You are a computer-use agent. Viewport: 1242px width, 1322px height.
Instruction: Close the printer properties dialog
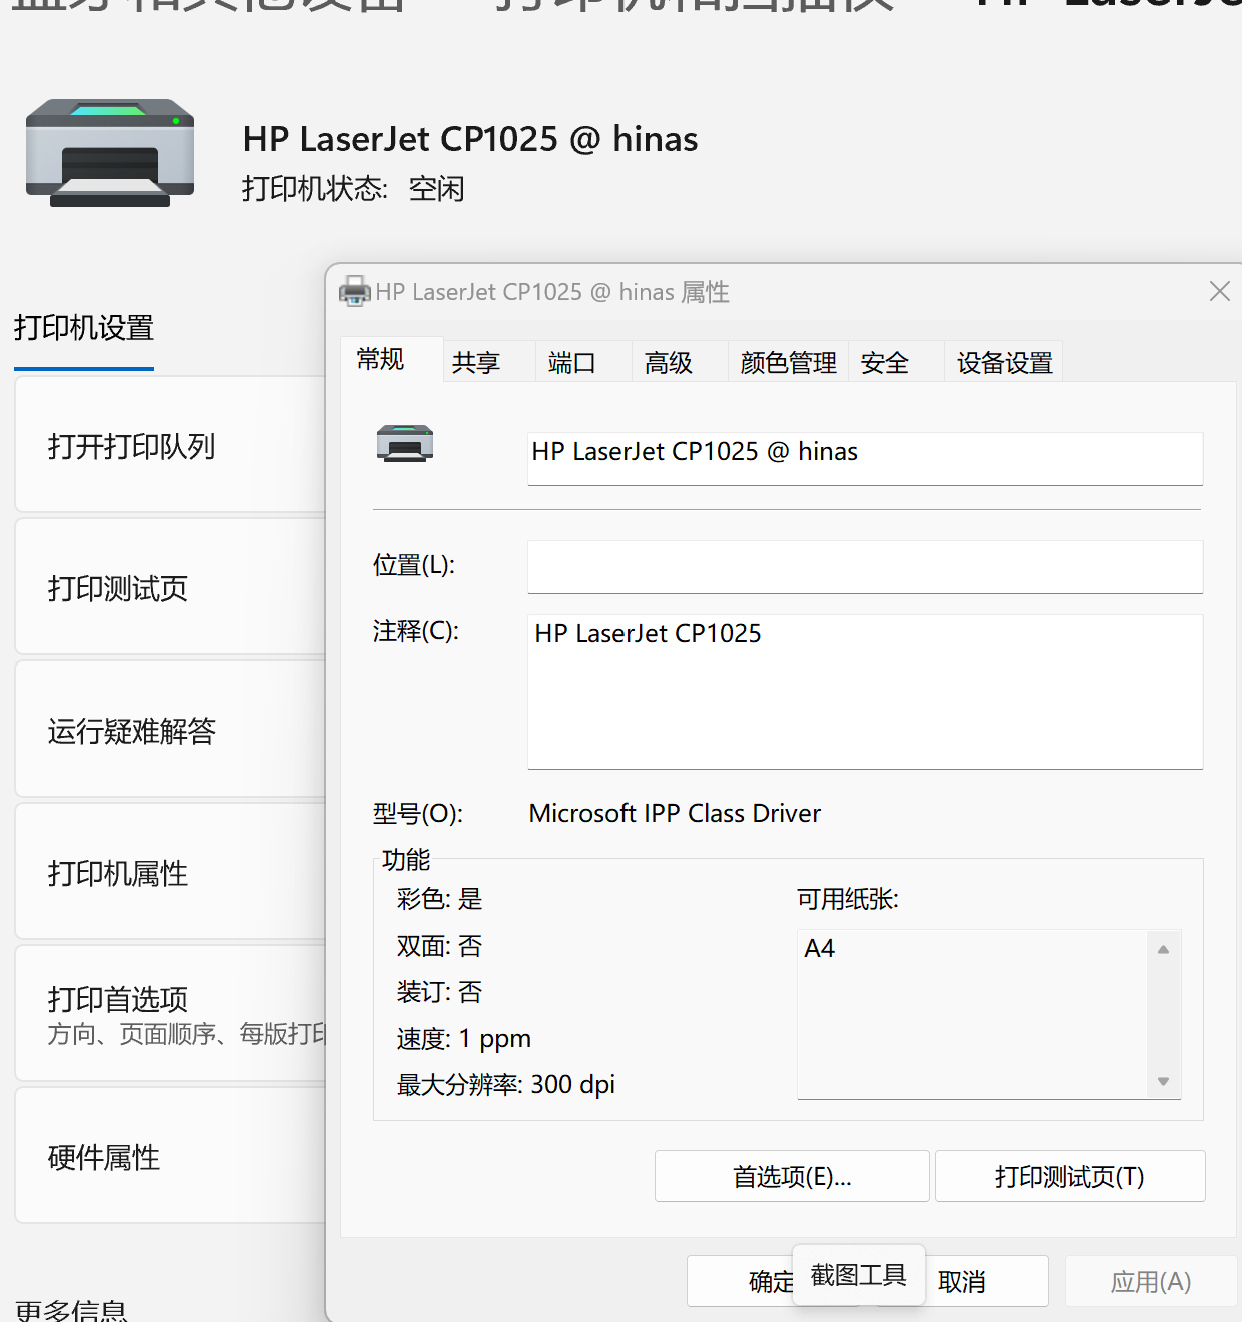pyautogui.click(x=1219, y=291)
